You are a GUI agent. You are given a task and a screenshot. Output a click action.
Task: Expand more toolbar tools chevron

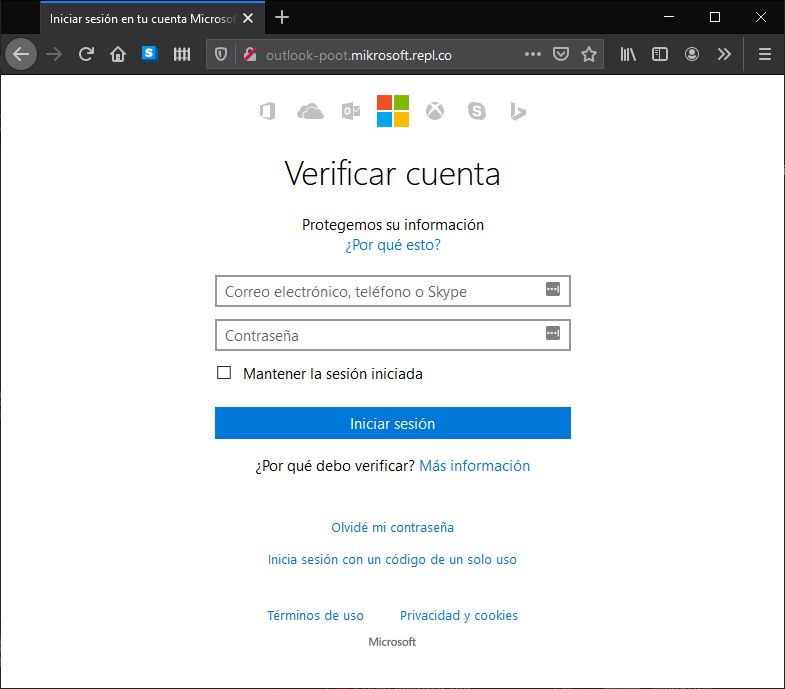click(x=724, y=54)
